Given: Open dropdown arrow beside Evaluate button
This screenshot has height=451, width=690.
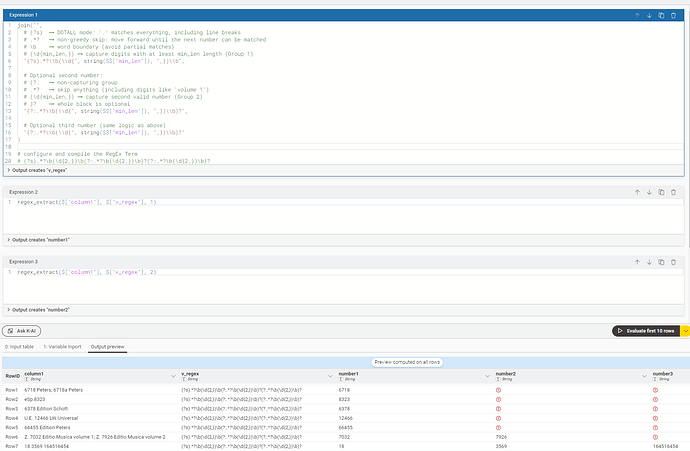Looking at the screenshot, I should coord(684,330).
